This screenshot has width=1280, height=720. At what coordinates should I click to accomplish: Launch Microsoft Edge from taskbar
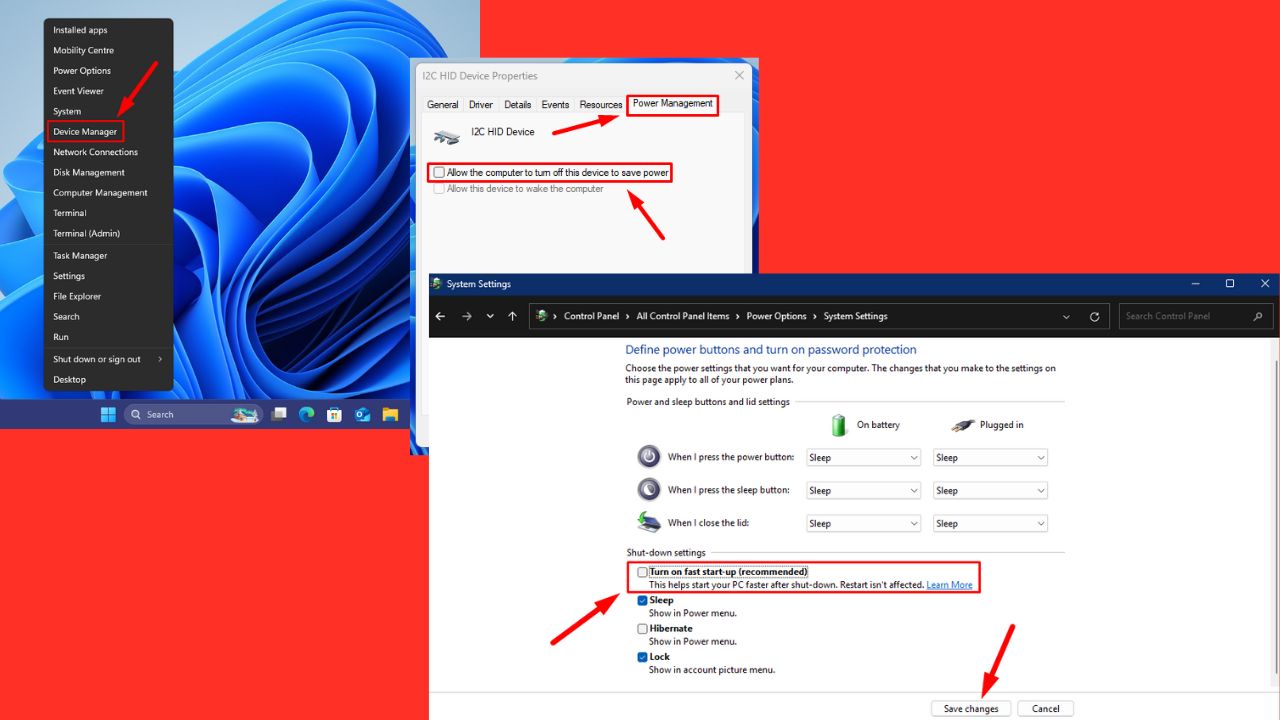point(307,414)
